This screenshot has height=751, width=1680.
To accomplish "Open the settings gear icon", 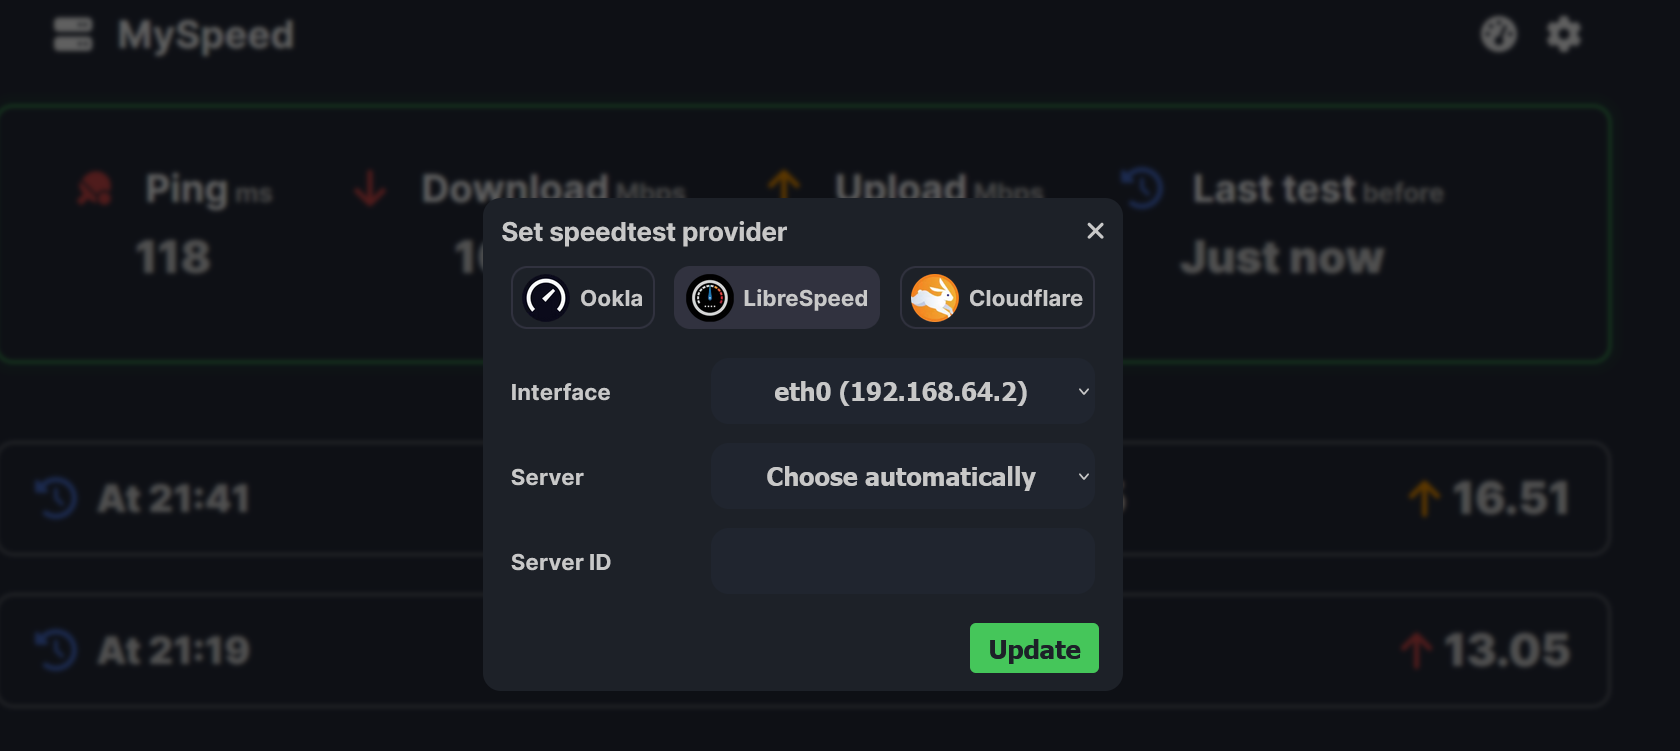I will coord(1564,35).
